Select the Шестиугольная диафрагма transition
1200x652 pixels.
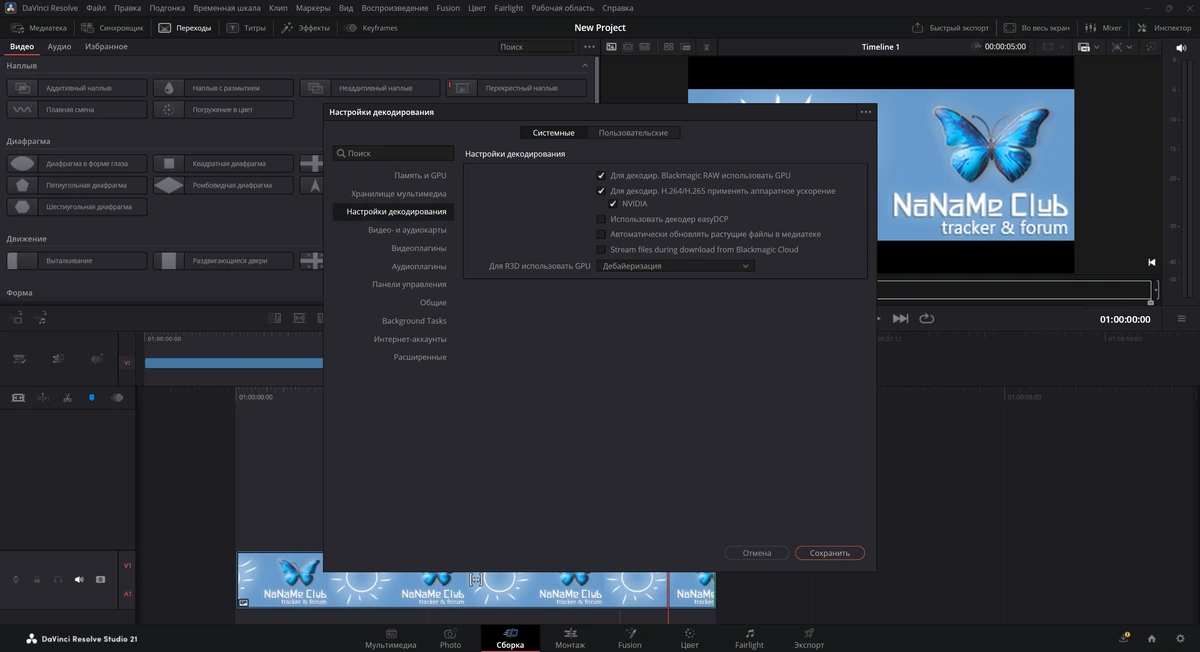pos(77,207)
